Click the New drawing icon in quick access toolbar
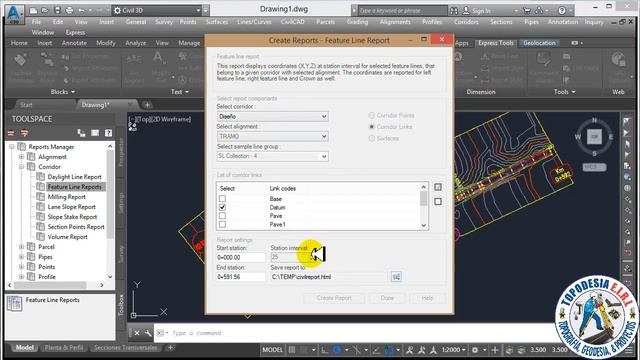640x360 pixels. click(x=33, y=10)
